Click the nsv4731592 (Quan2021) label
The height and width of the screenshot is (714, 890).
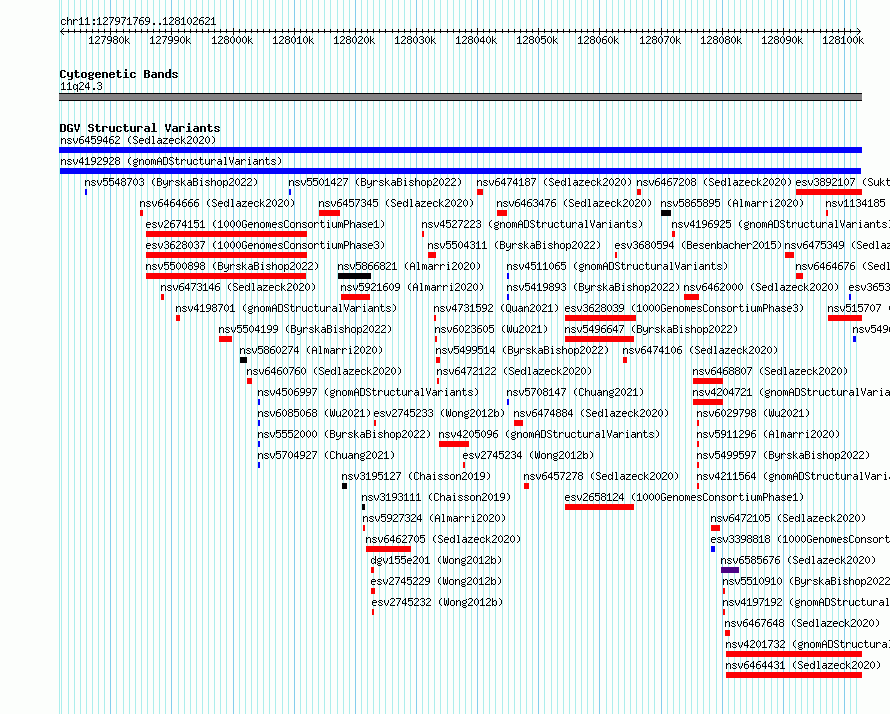(497, 308)
